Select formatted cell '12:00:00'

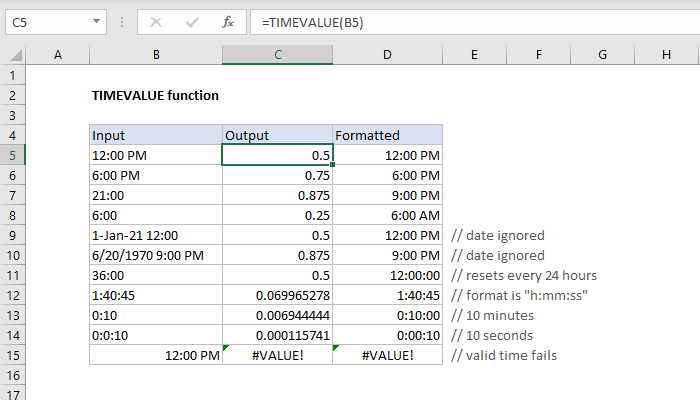388,275
